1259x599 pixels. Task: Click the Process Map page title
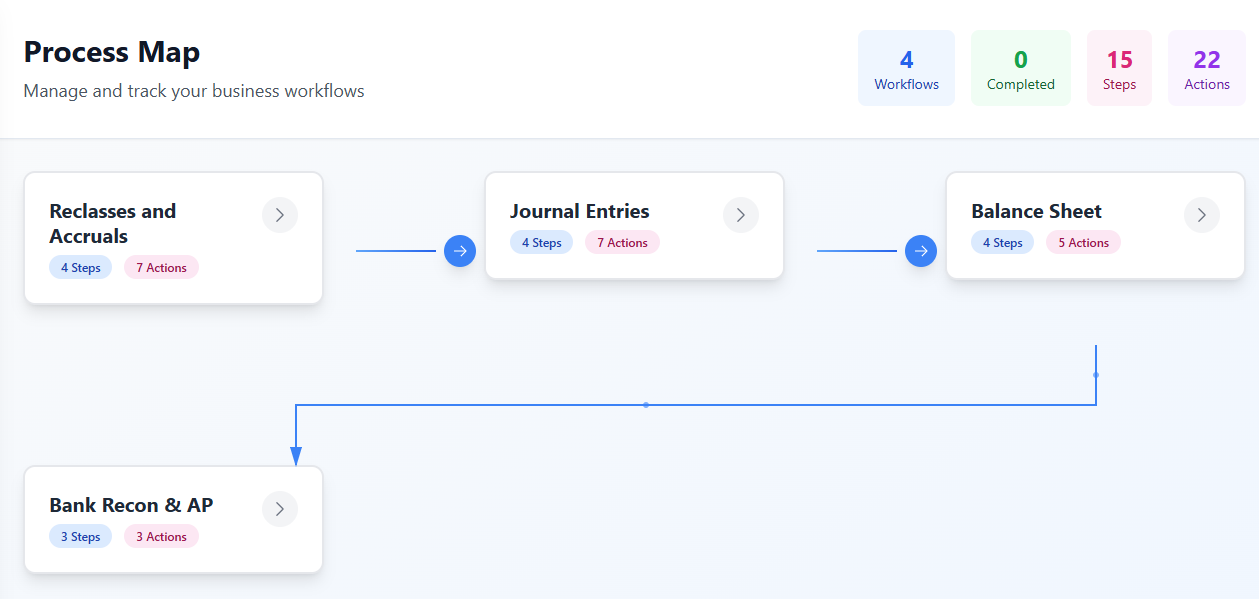(112, 52)
